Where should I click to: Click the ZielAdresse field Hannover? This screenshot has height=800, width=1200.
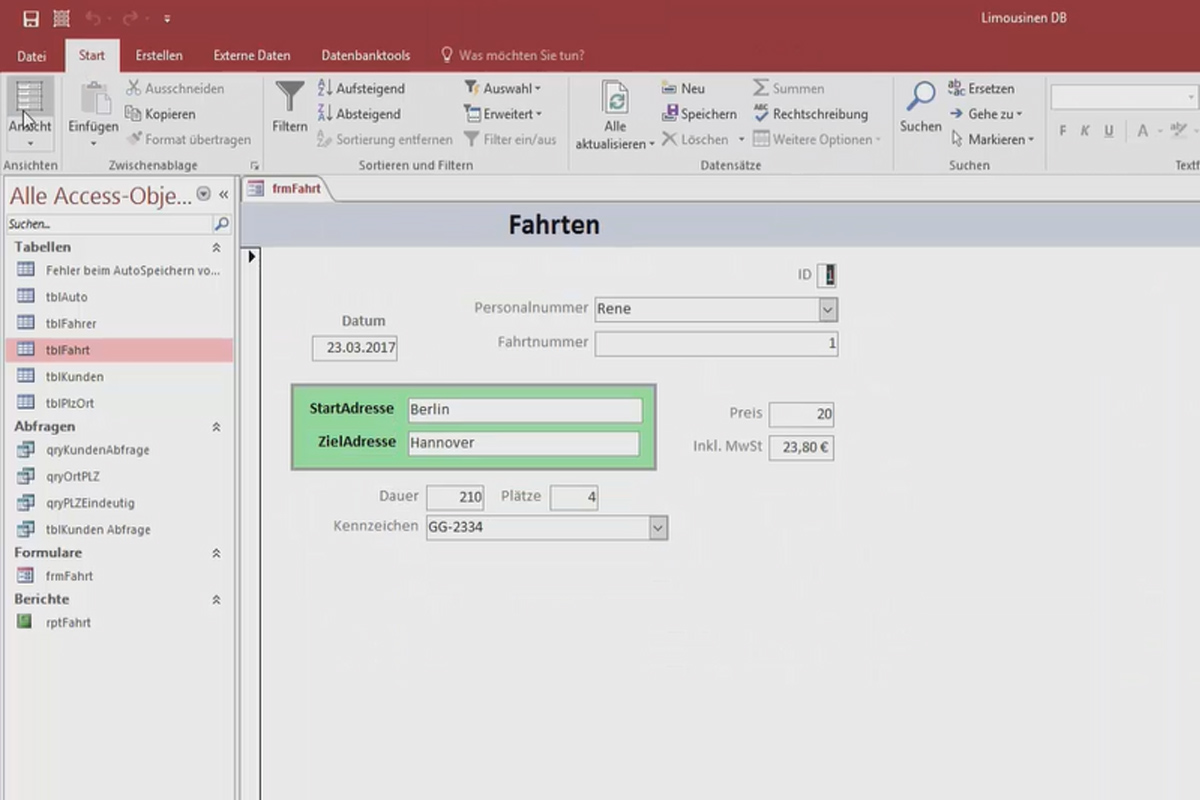(524, 443)
